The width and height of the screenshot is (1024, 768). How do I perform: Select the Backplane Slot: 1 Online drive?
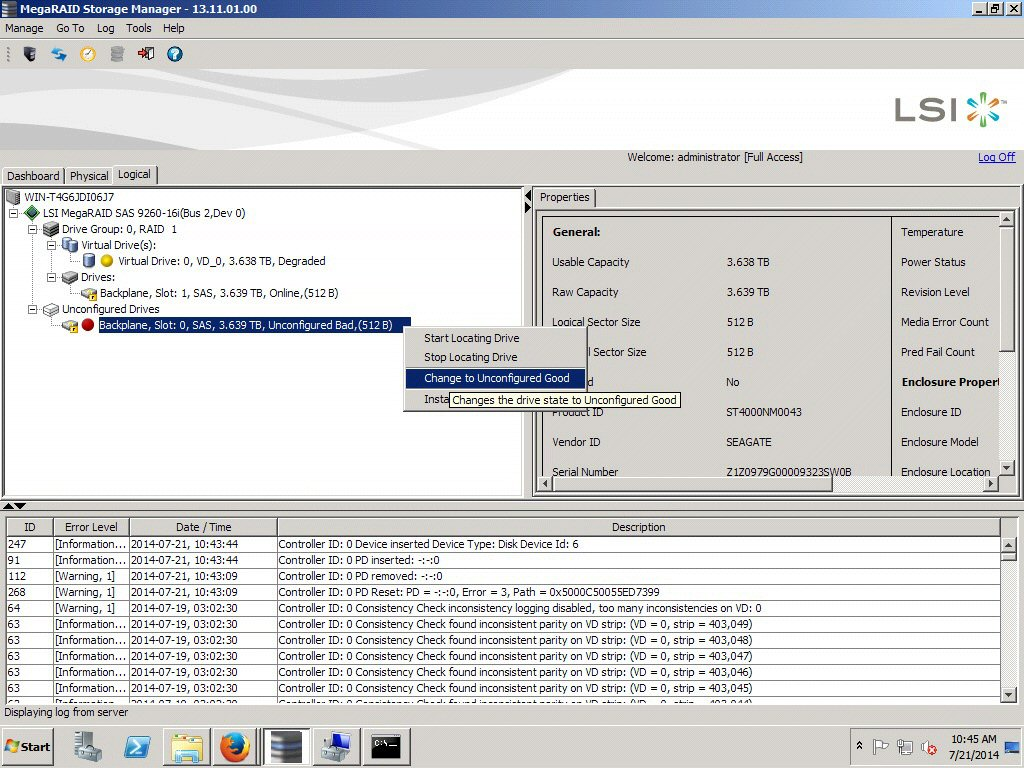click(219, 293)
